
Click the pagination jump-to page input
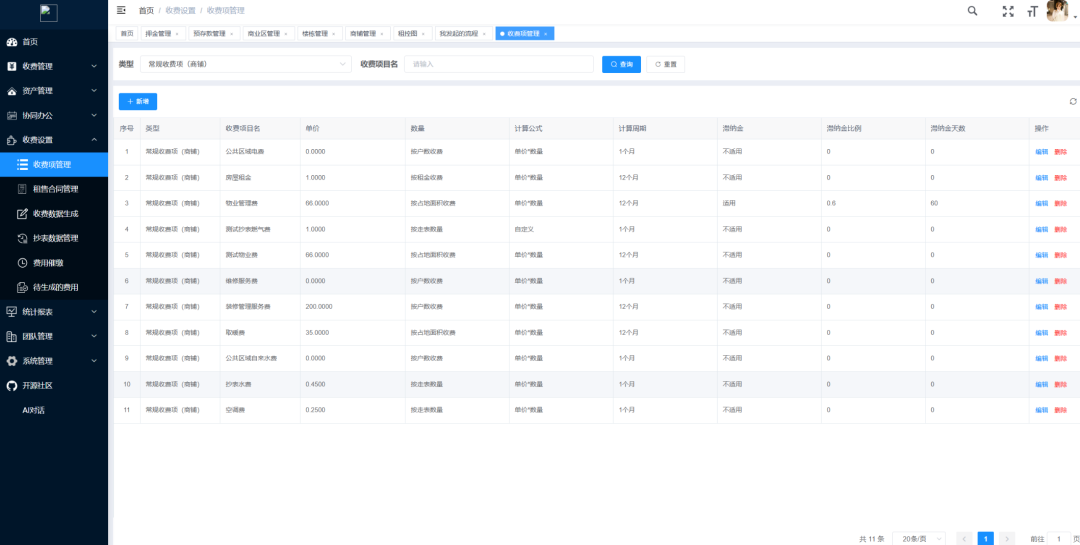1059,539
